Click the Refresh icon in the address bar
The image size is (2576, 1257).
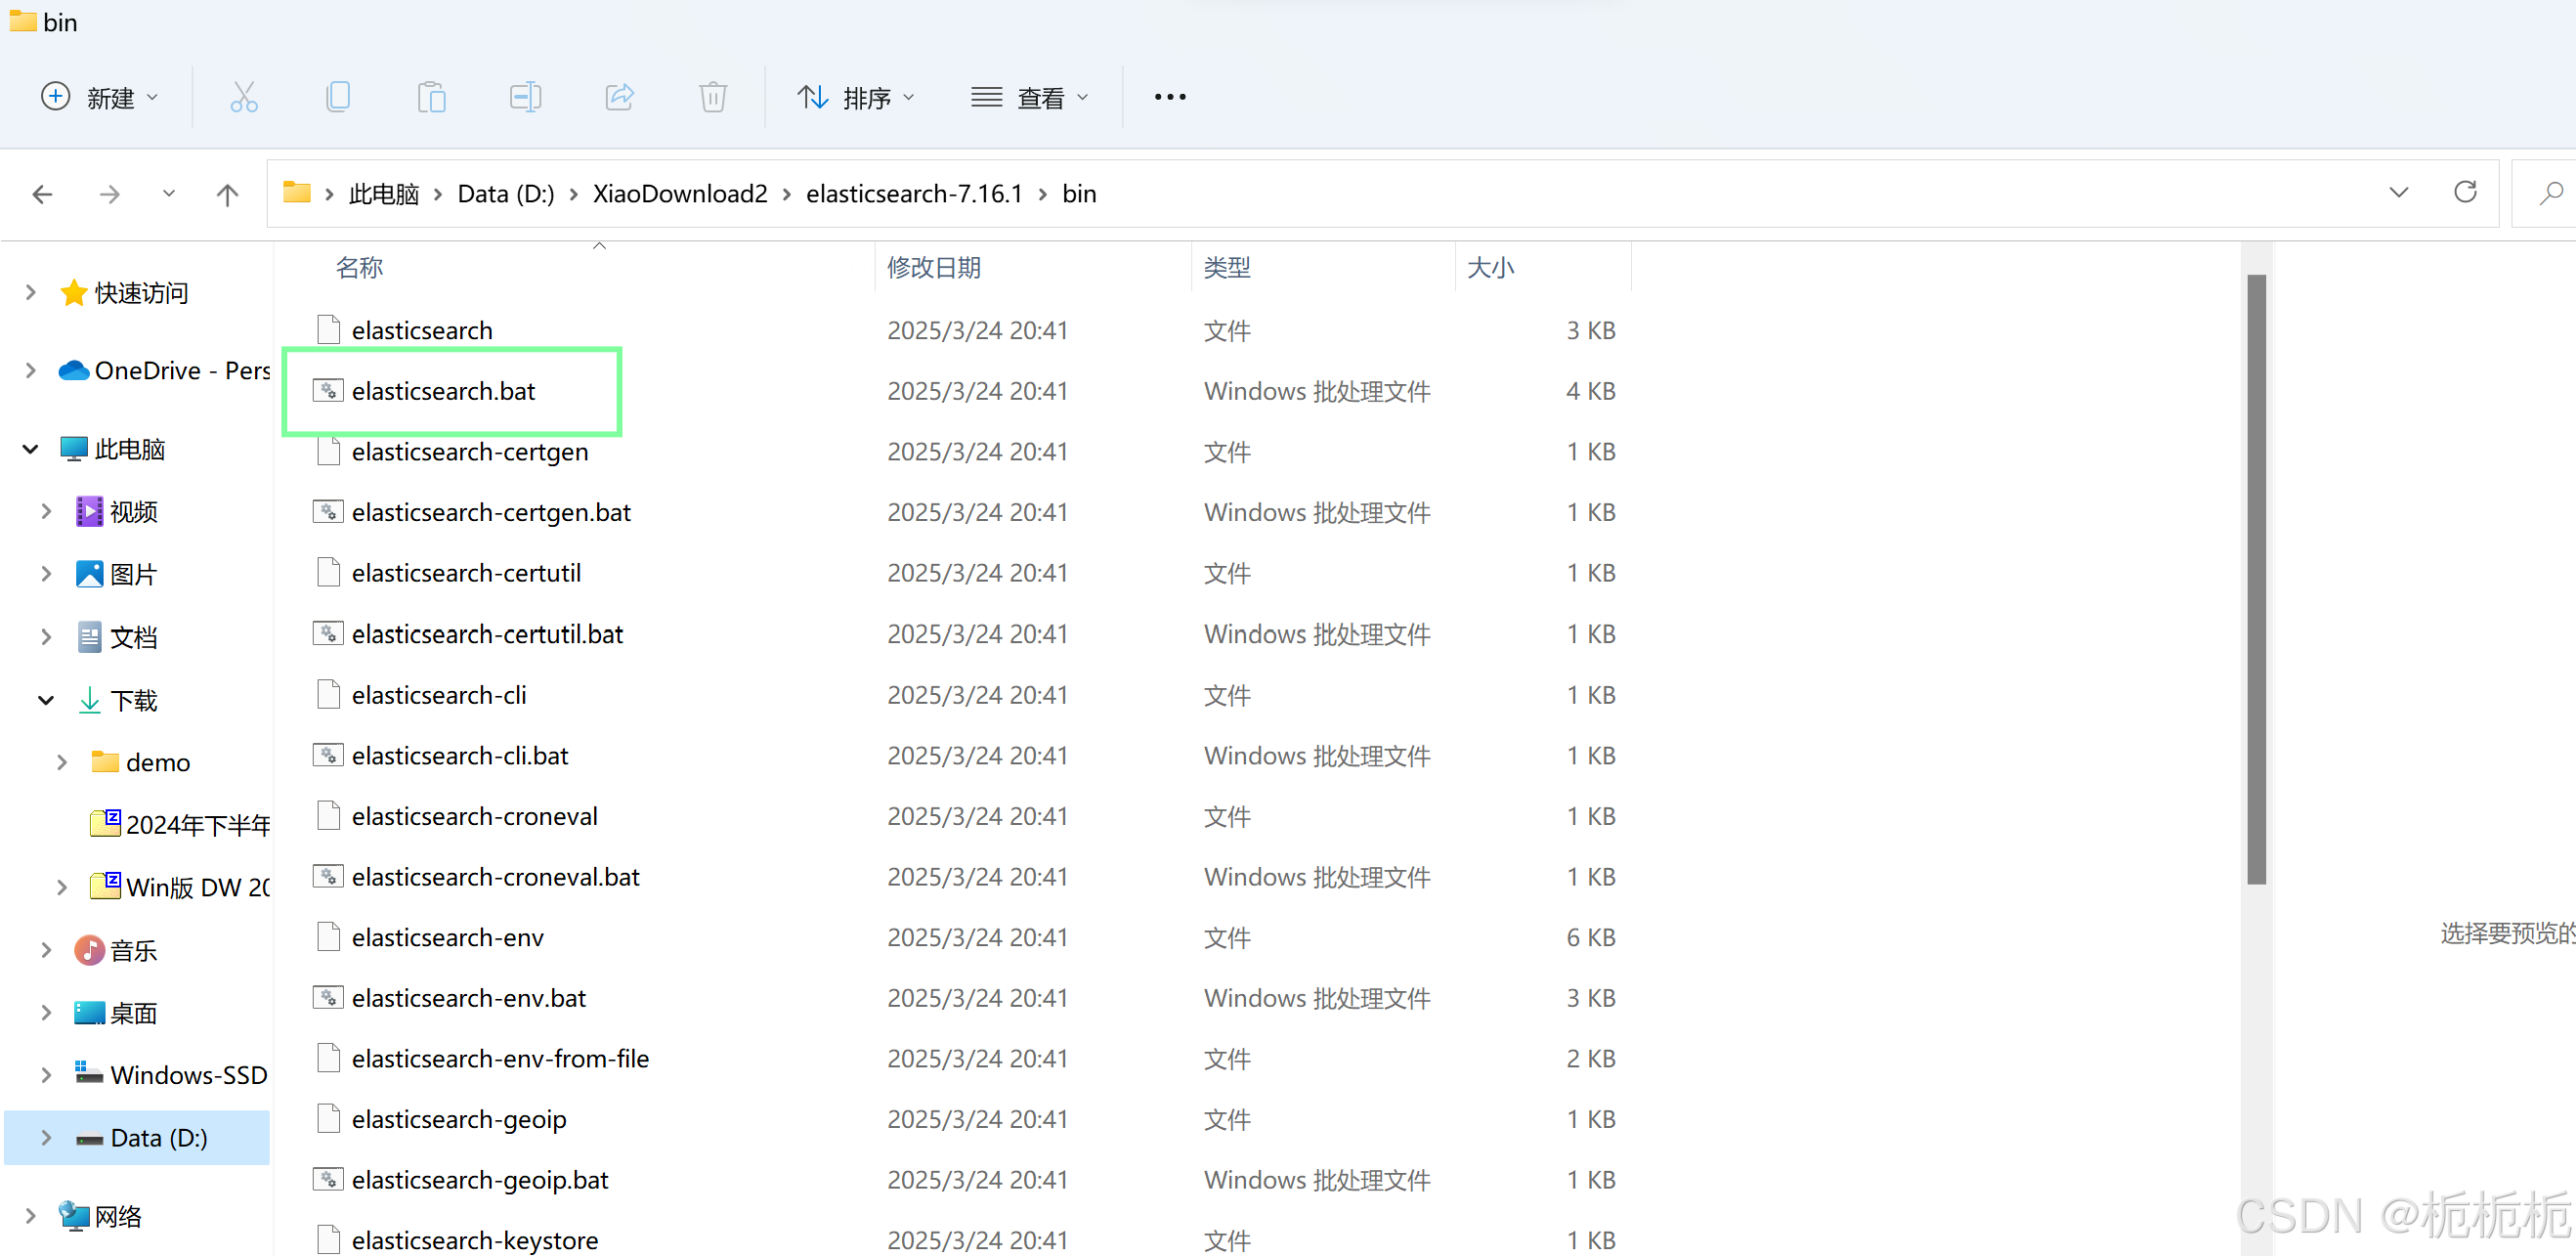coord(2465,192)
